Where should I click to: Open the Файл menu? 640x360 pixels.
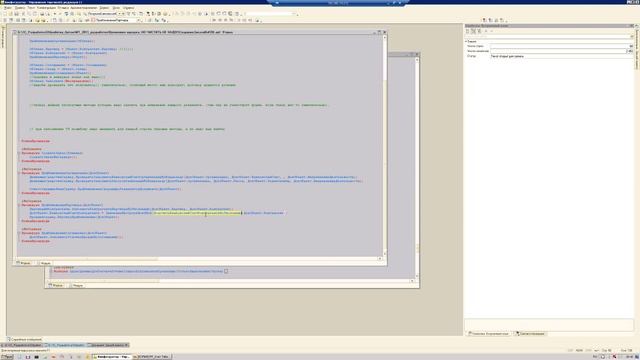(8, 8)
